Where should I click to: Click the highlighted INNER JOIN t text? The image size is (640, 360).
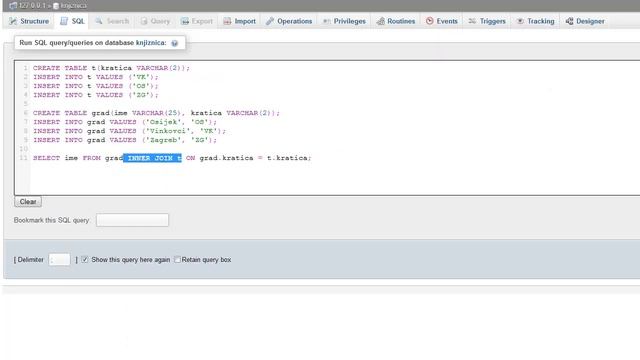153,158
